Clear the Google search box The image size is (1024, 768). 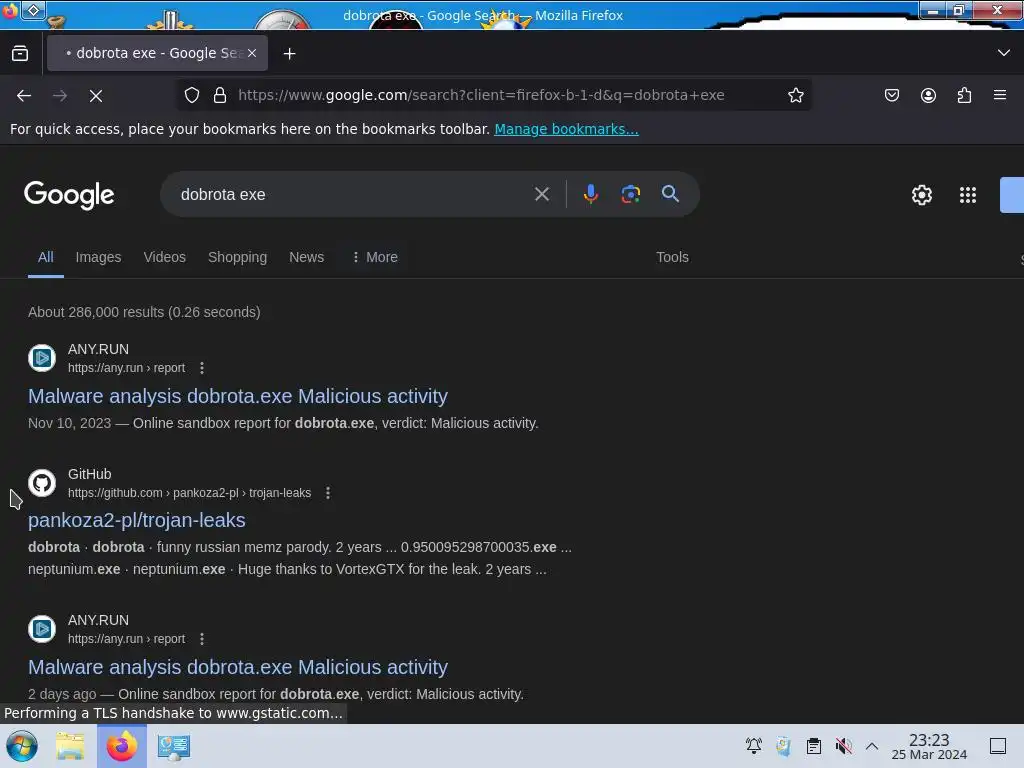pyautogui.click(x=541, y=194)
